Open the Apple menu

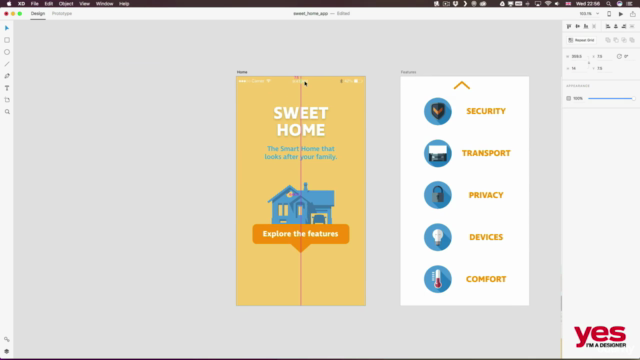click(9, 4)
